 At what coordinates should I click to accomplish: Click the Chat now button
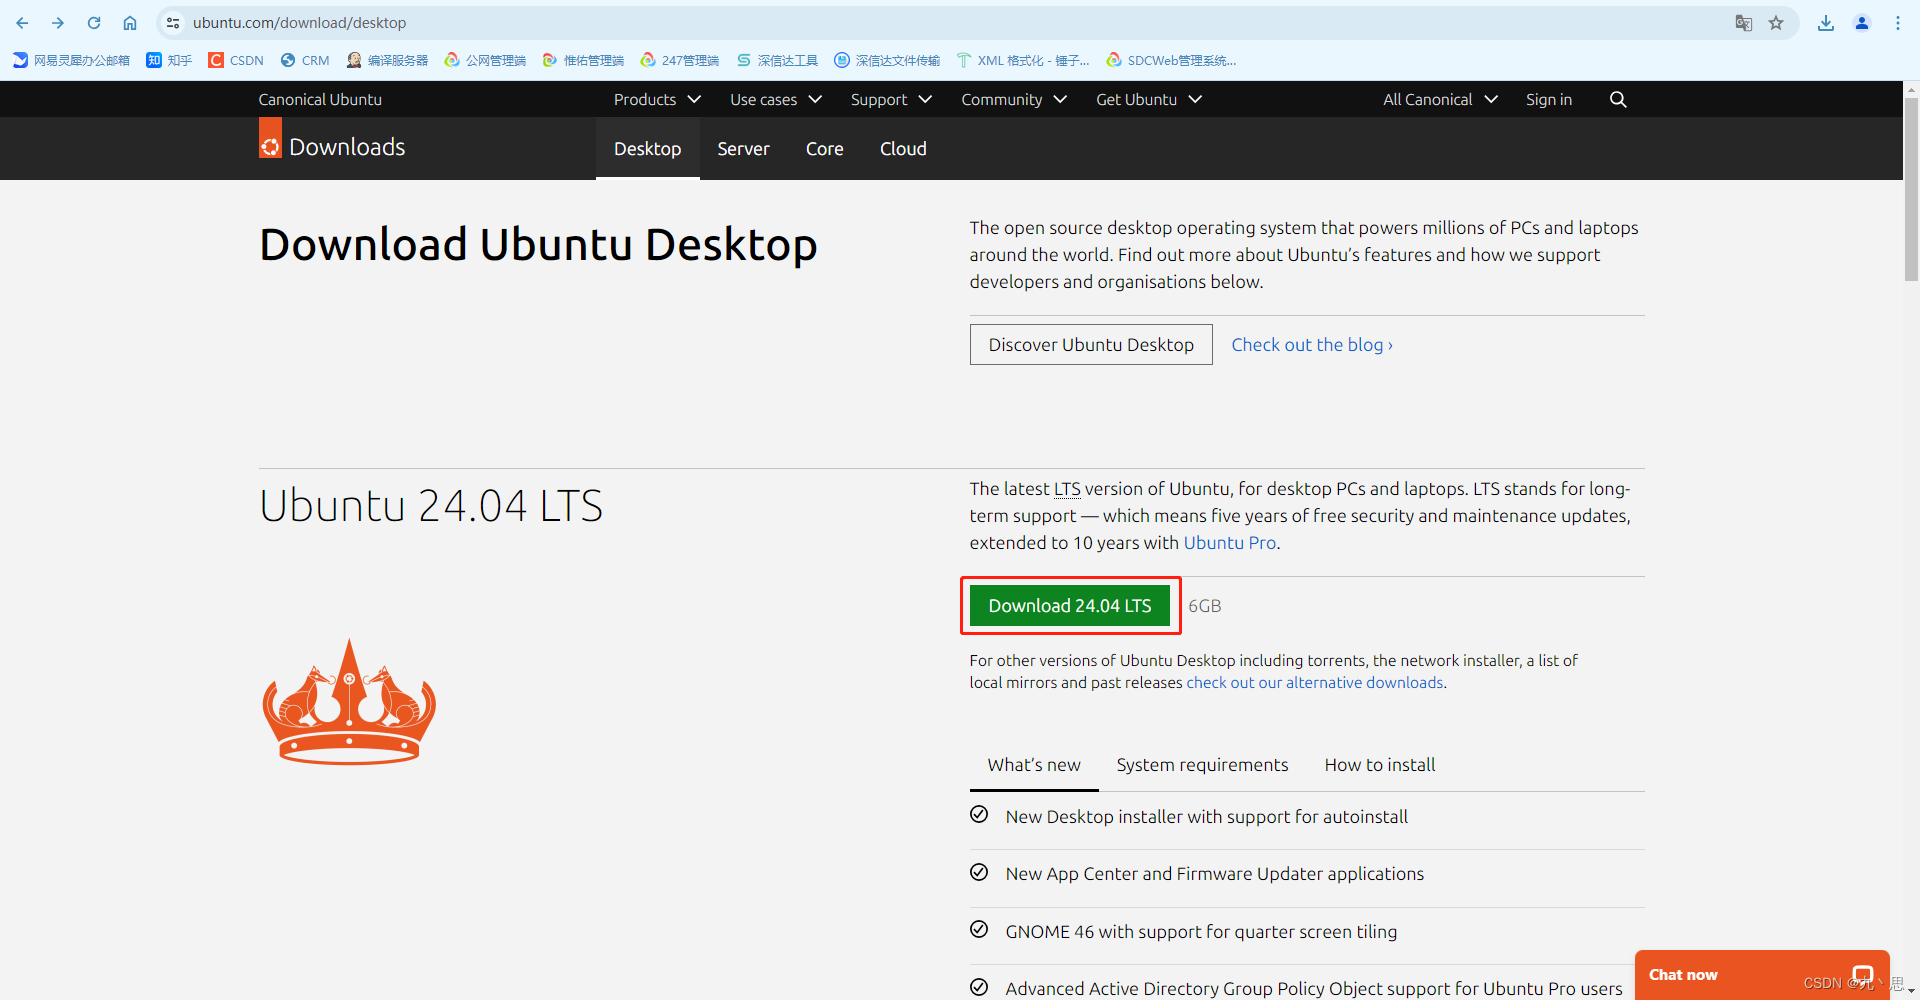[x=1762, y=975]
